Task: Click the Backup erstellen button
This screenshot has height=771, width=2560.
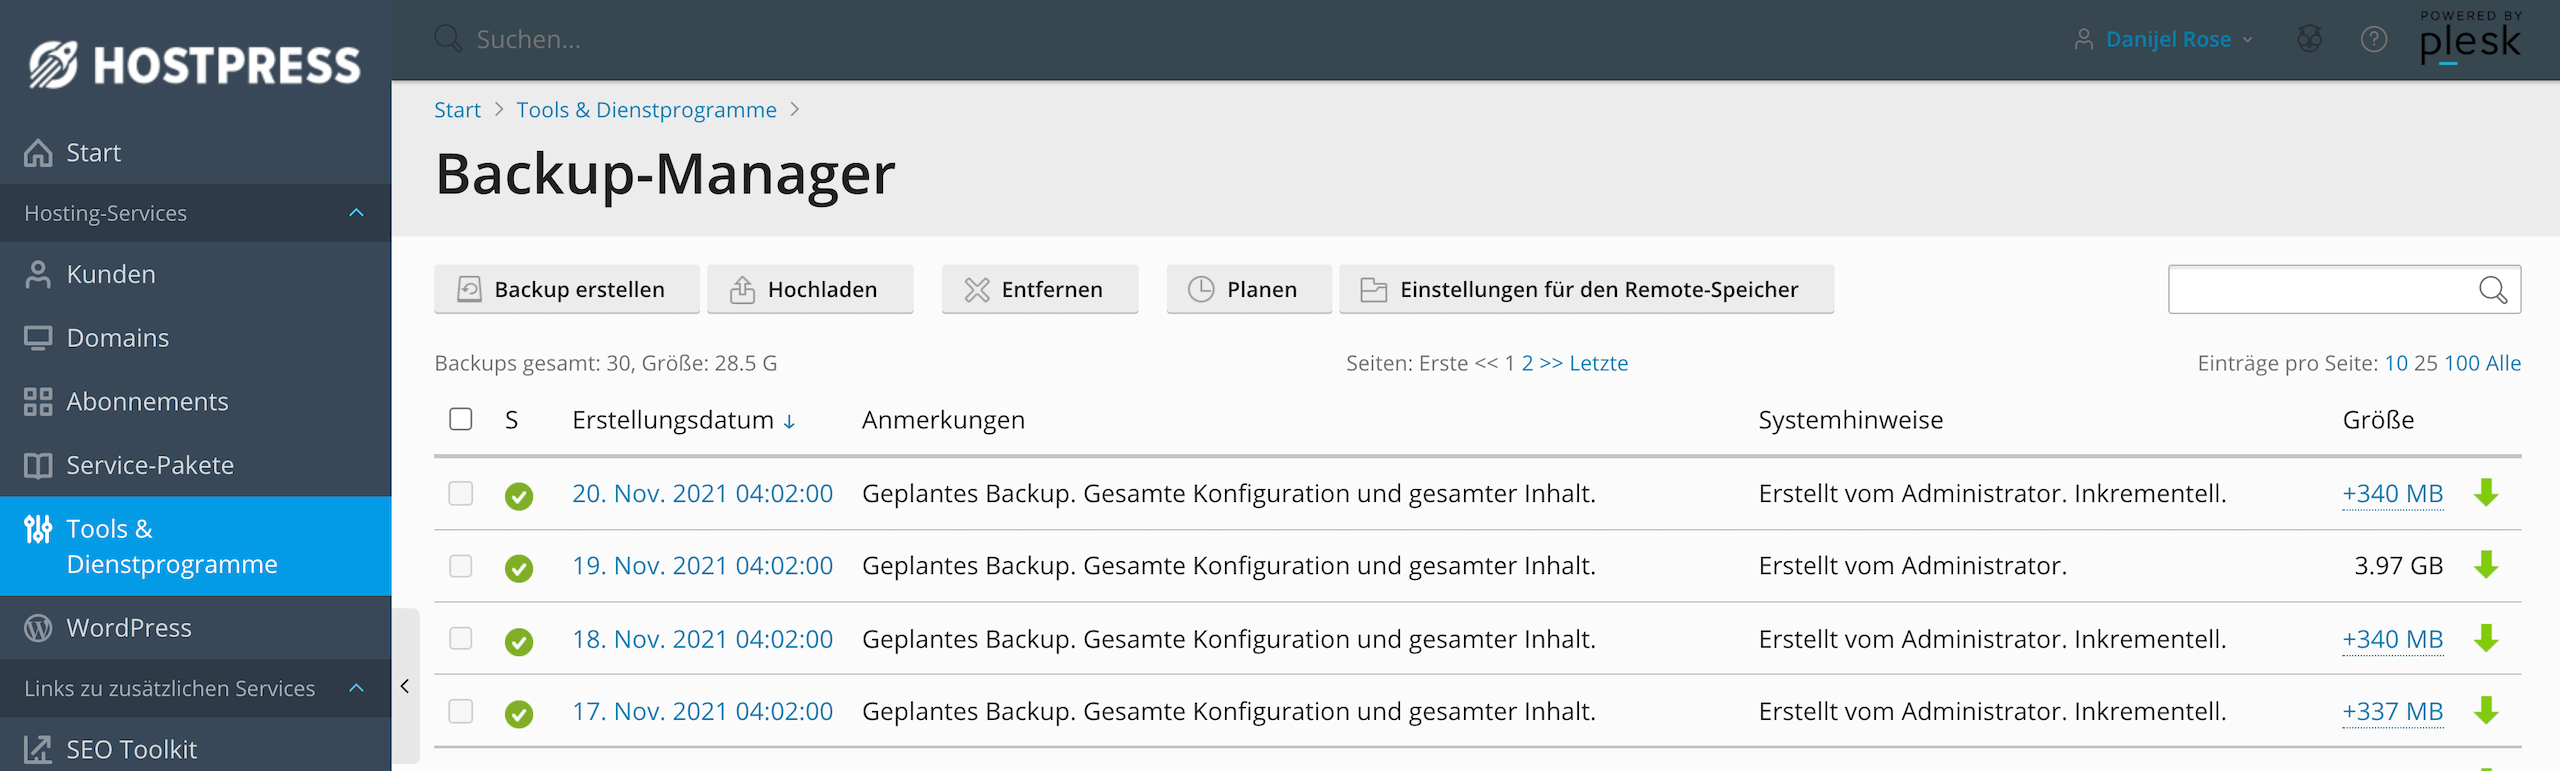Action: click(566, 290)
